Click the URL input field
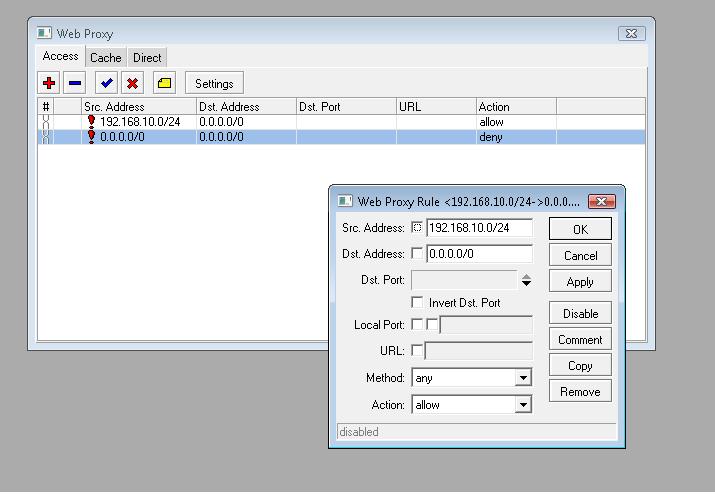Viewport: 715px width, 495px height. [x=479, y=351]
